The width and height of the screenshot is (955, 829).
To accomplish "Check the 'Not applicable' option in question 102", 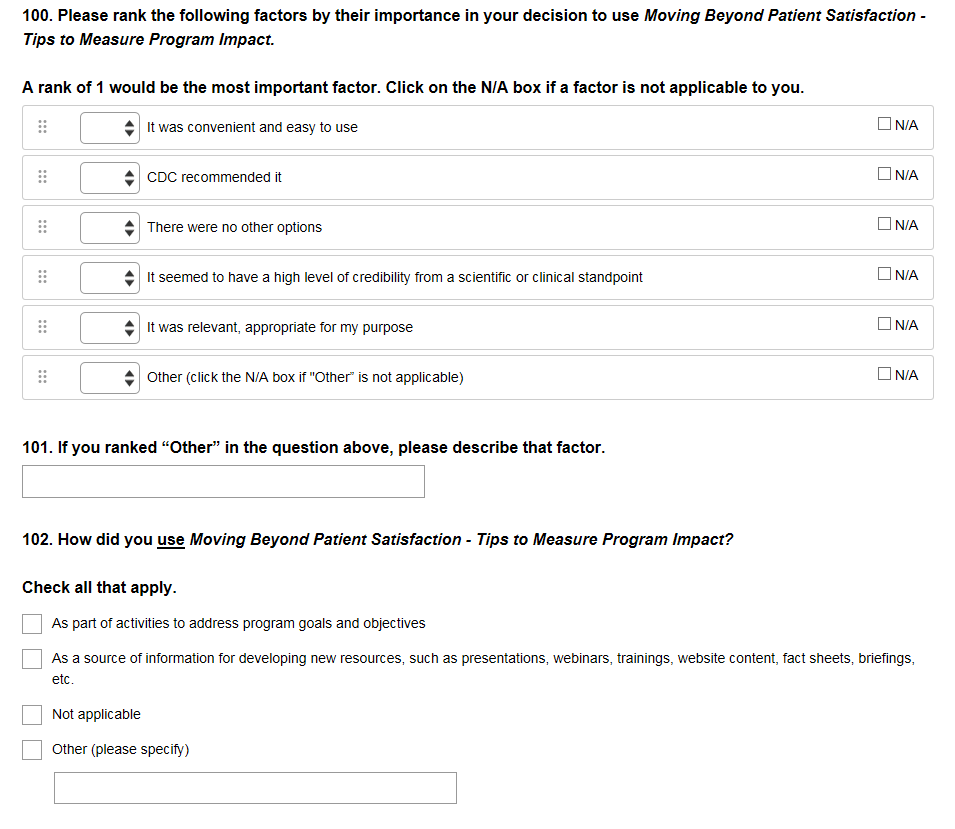I will point(32,715).
